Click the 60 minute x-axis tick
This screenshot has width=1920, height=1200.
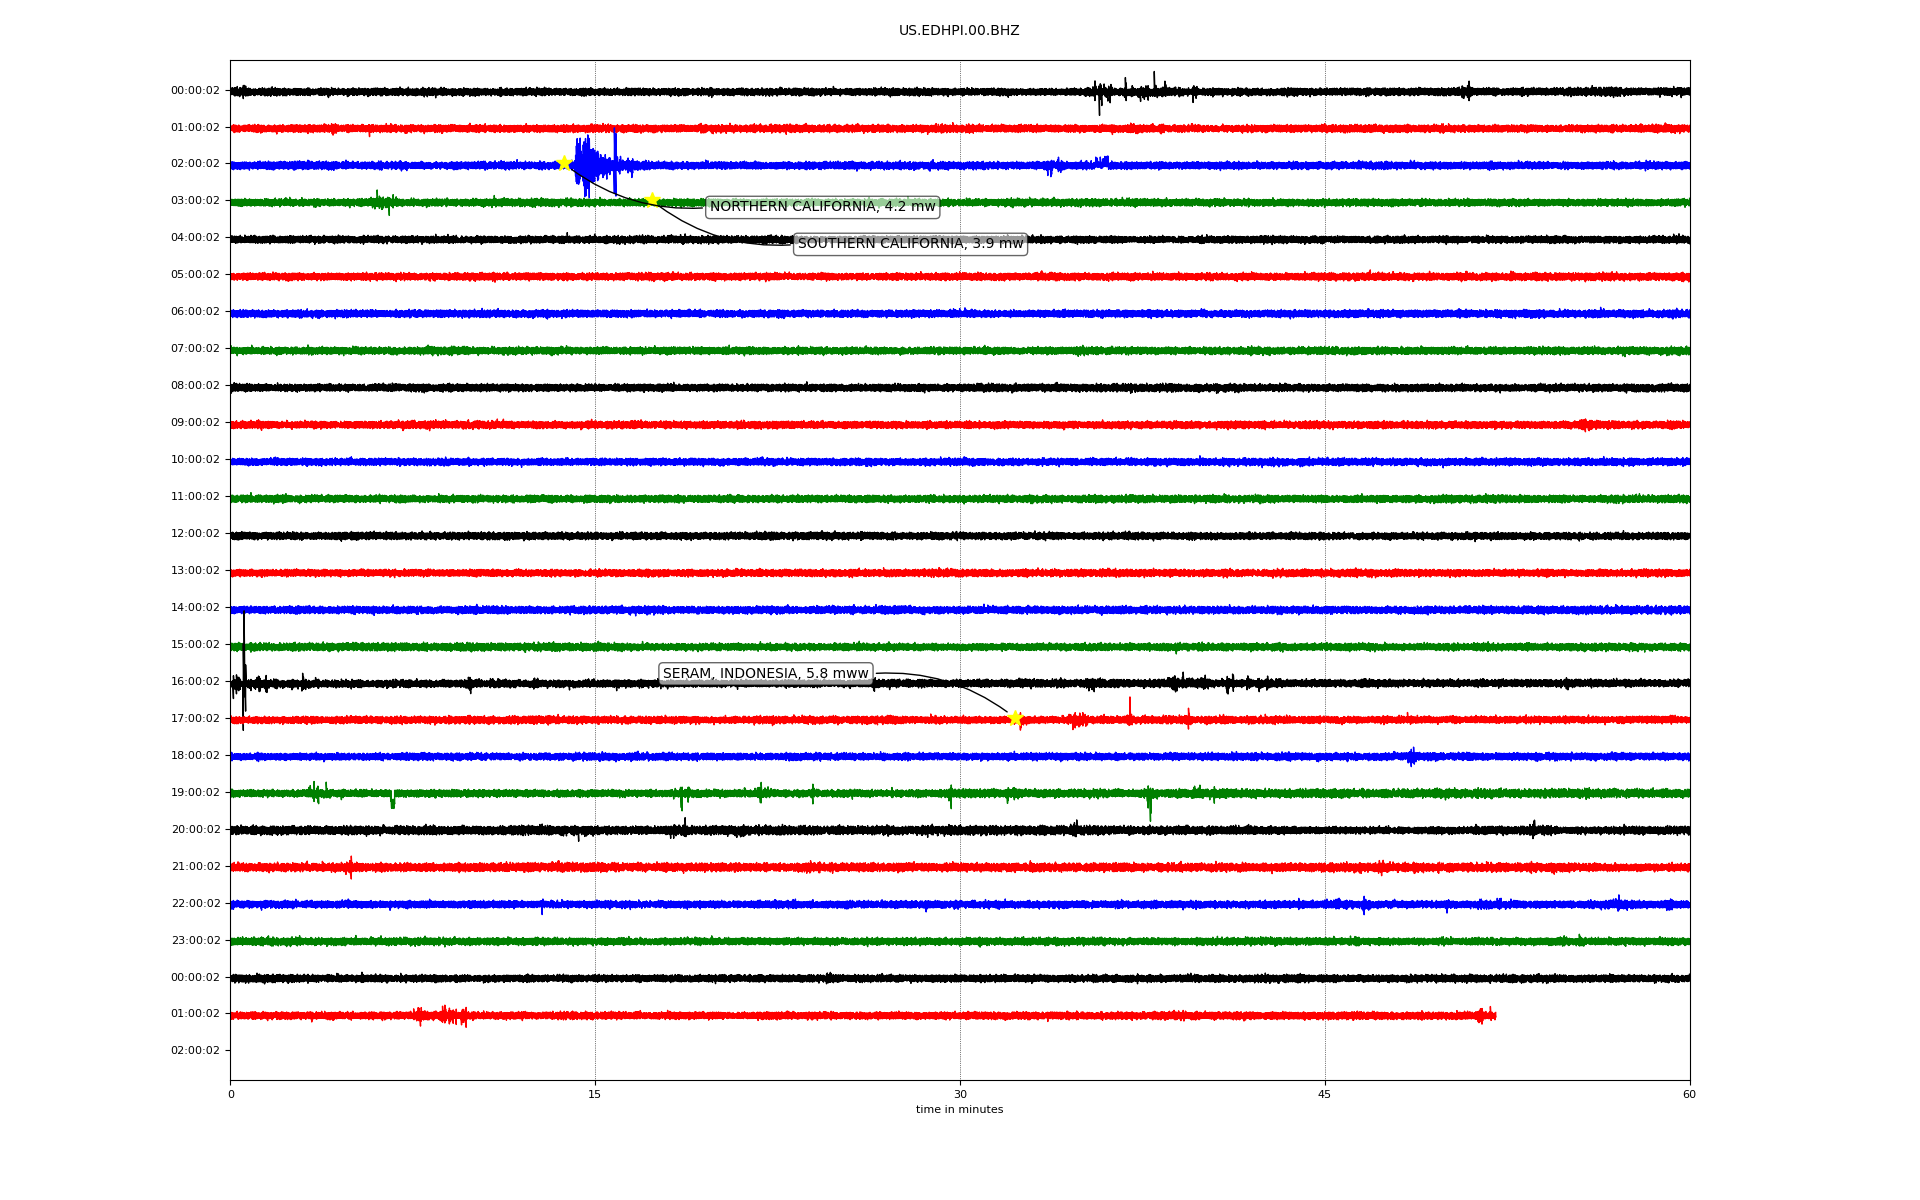[1689, 1094]
